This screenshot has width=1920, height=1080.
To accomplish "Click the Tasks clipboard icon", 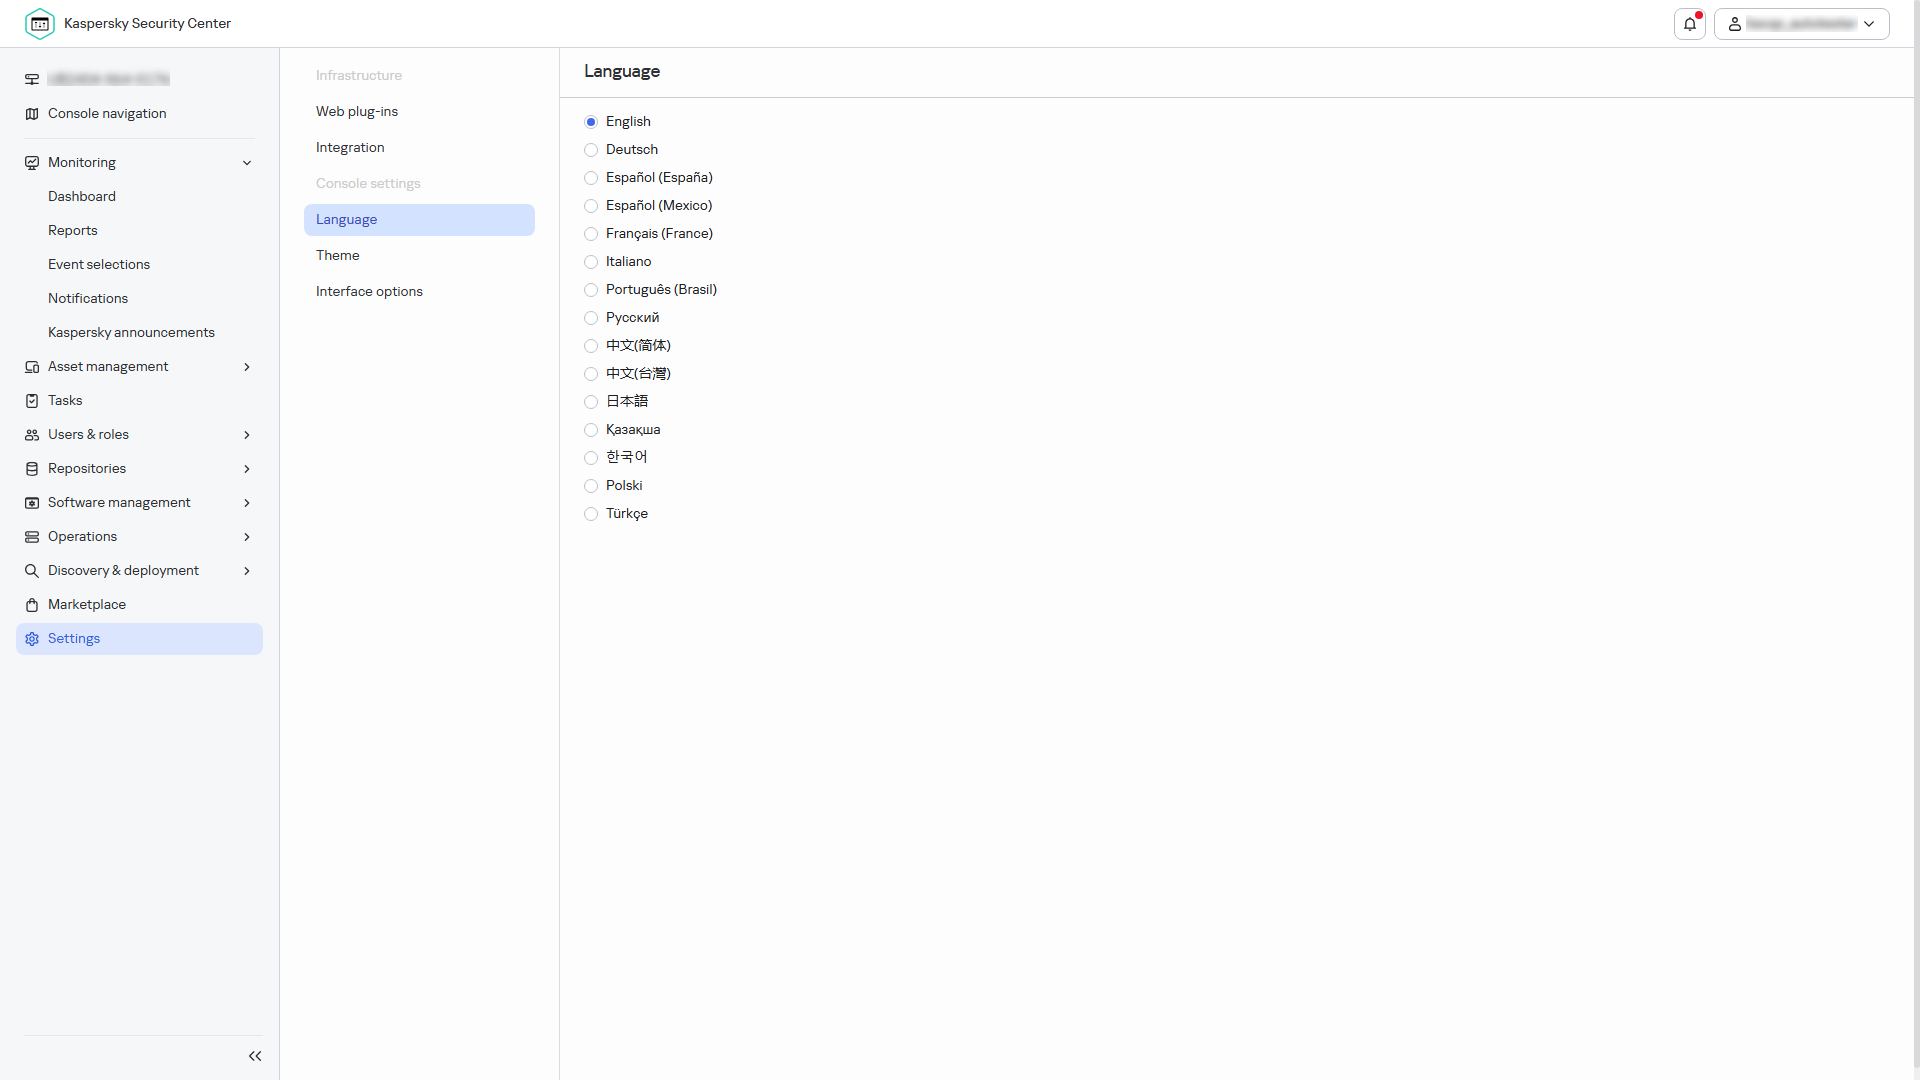I will pyautogui.click(x=32, y=401).
